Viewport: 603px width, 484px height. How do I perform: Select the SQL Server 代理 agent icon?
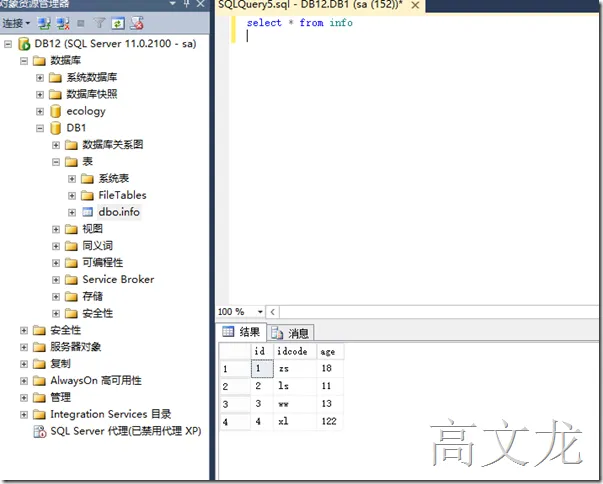click(40, 431)
